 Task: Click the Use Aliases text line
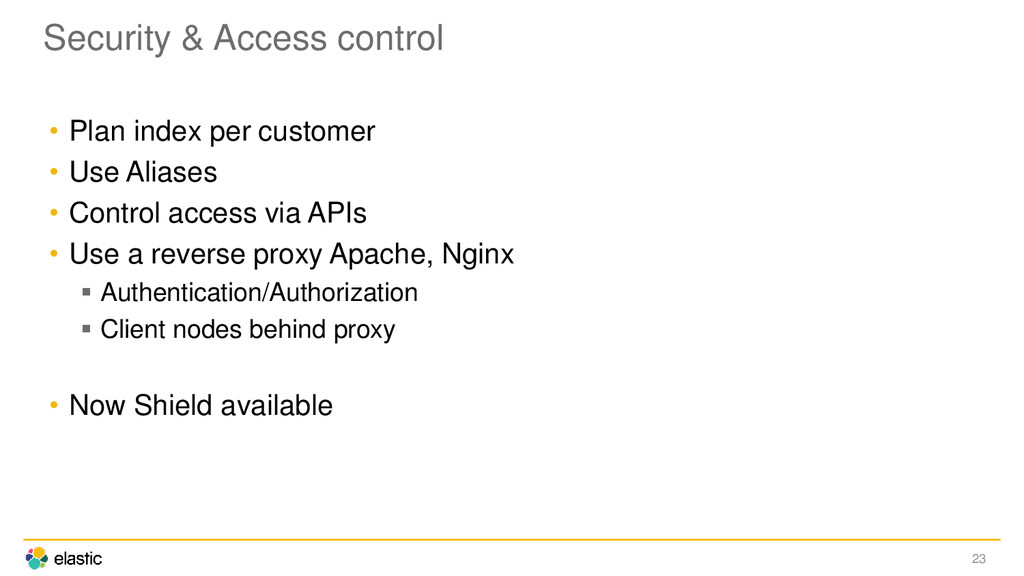click(x=143, y=172)
